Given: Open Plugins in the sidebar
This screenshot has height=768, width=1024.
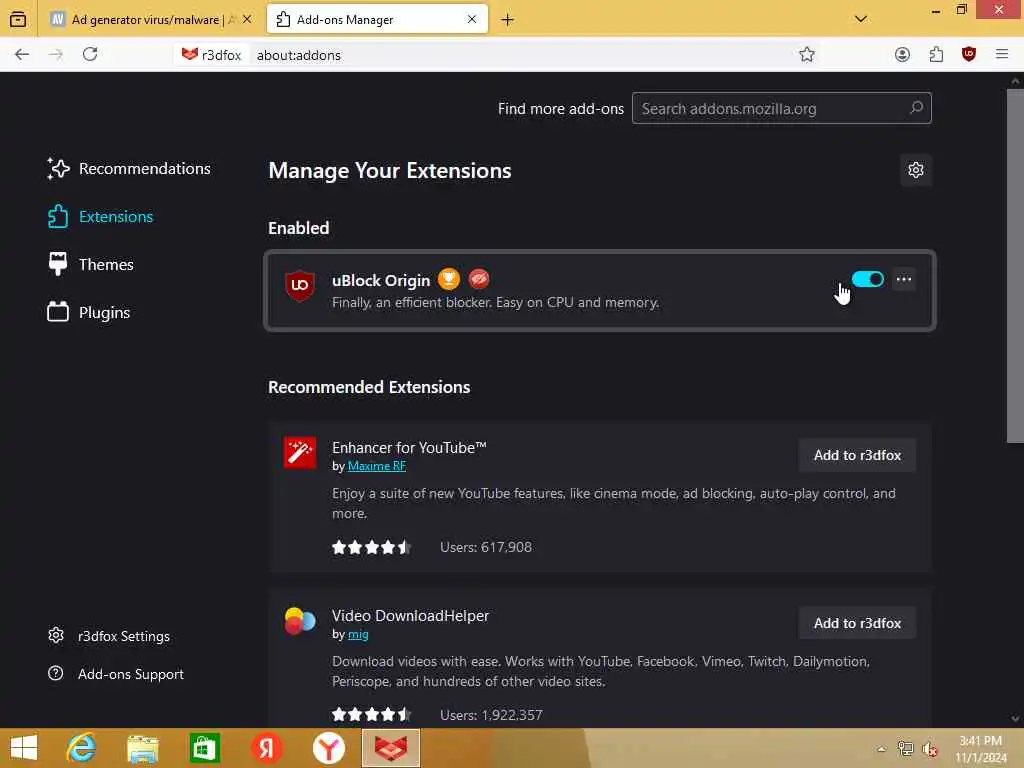Looking at the screenshot, I should click(x=89, y=312).
